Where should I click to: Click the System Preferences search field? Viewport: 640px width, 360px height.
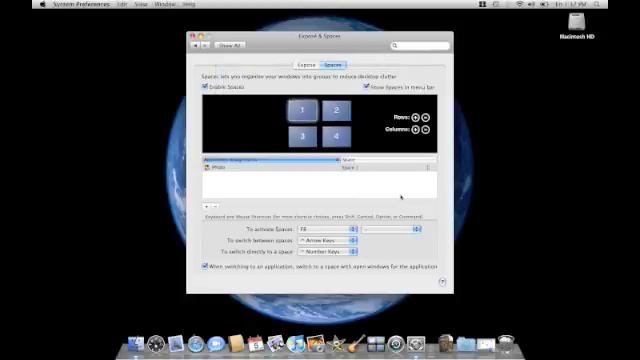pos(420,45)
